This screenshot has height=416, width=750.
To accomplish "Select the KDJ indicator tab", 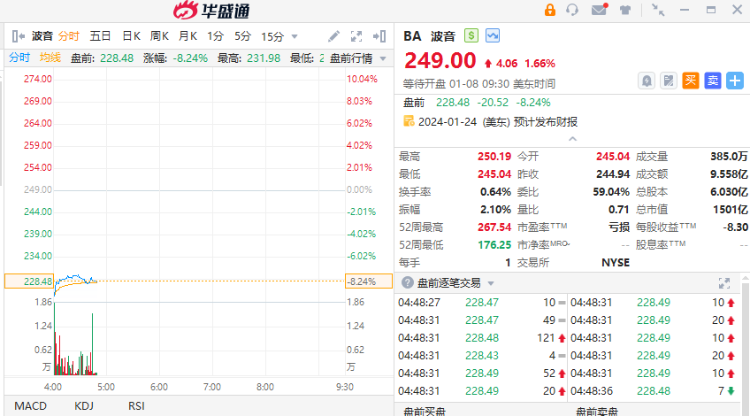I will coord(84,406).
